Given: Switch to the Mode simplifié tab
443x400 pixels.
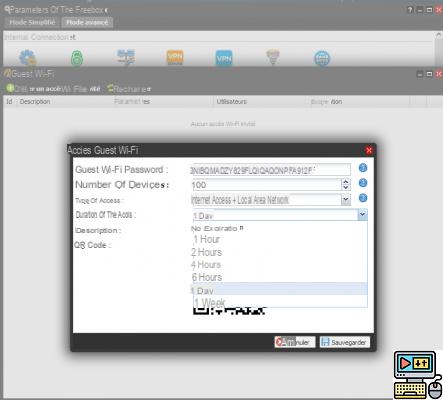Looking at the screenshot, I should point(32,22).
